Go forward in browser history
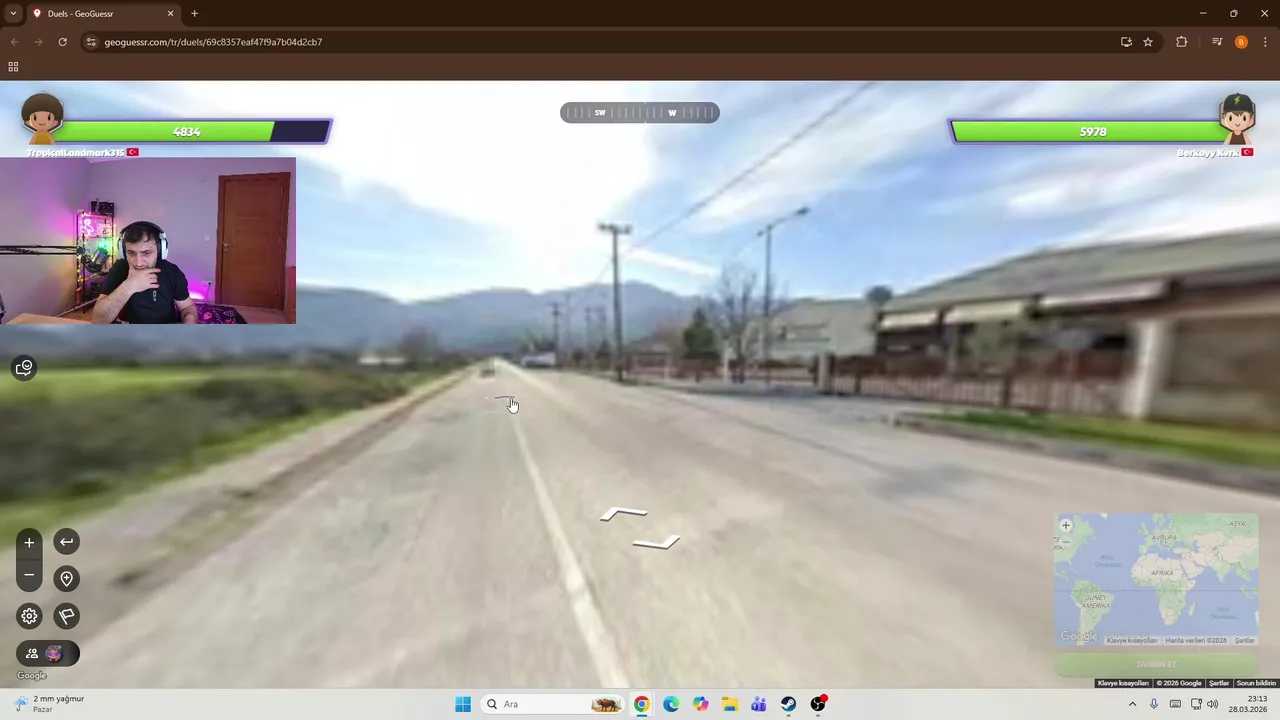This screenshot has width=1280, height=720. (38, 42)
